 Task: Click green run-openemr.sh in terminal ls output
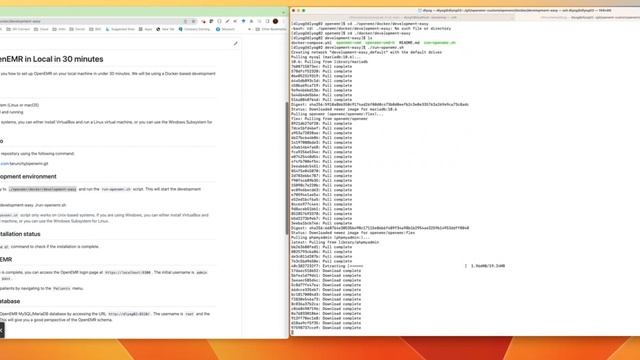coord(440,43)
